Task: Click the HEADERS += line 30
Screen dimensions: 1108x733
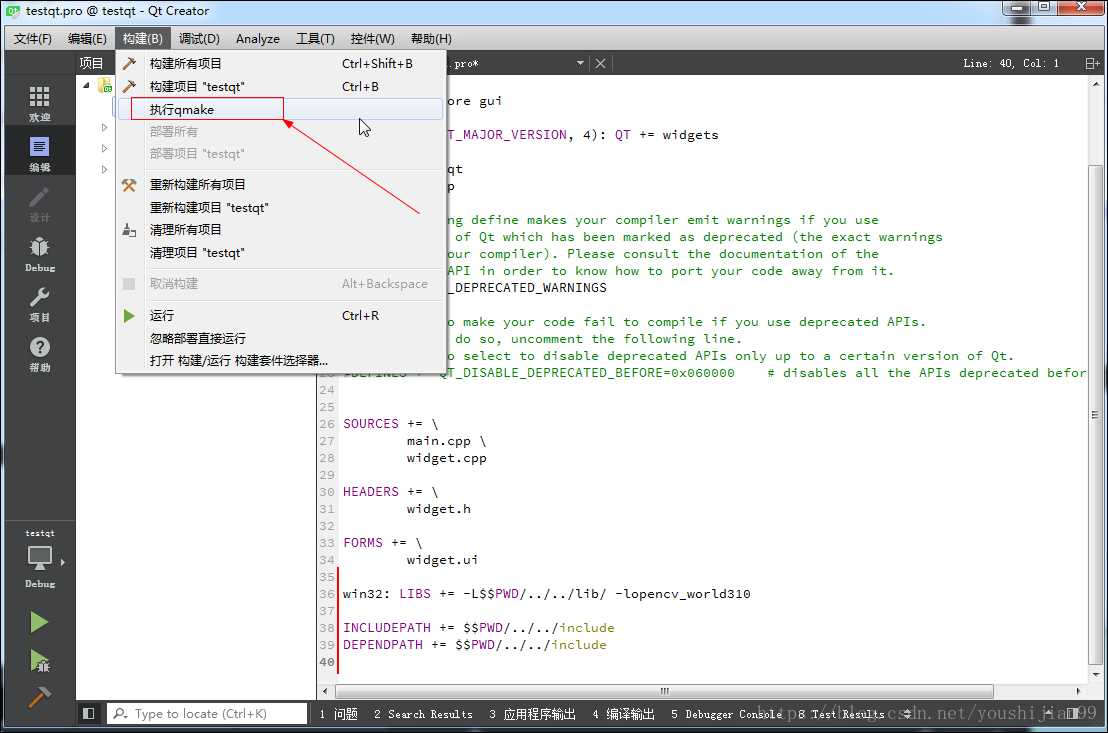Action: tap(391, 492)
